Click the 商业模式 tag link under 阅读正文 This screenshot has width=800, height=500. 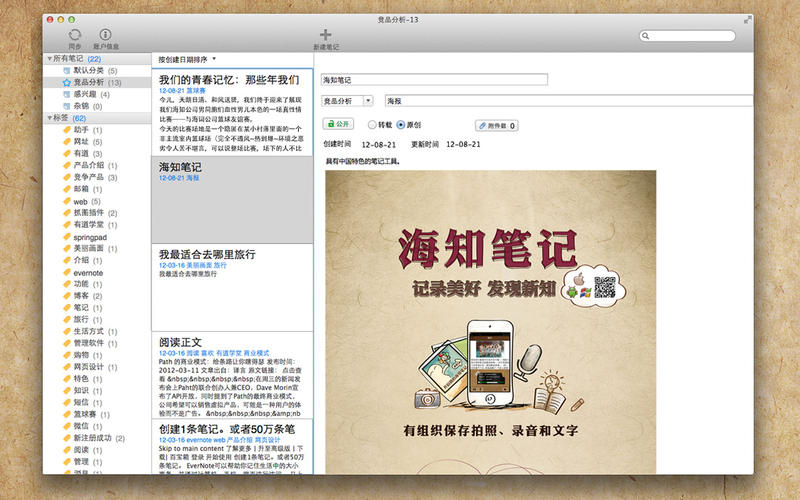pos(256,353)
